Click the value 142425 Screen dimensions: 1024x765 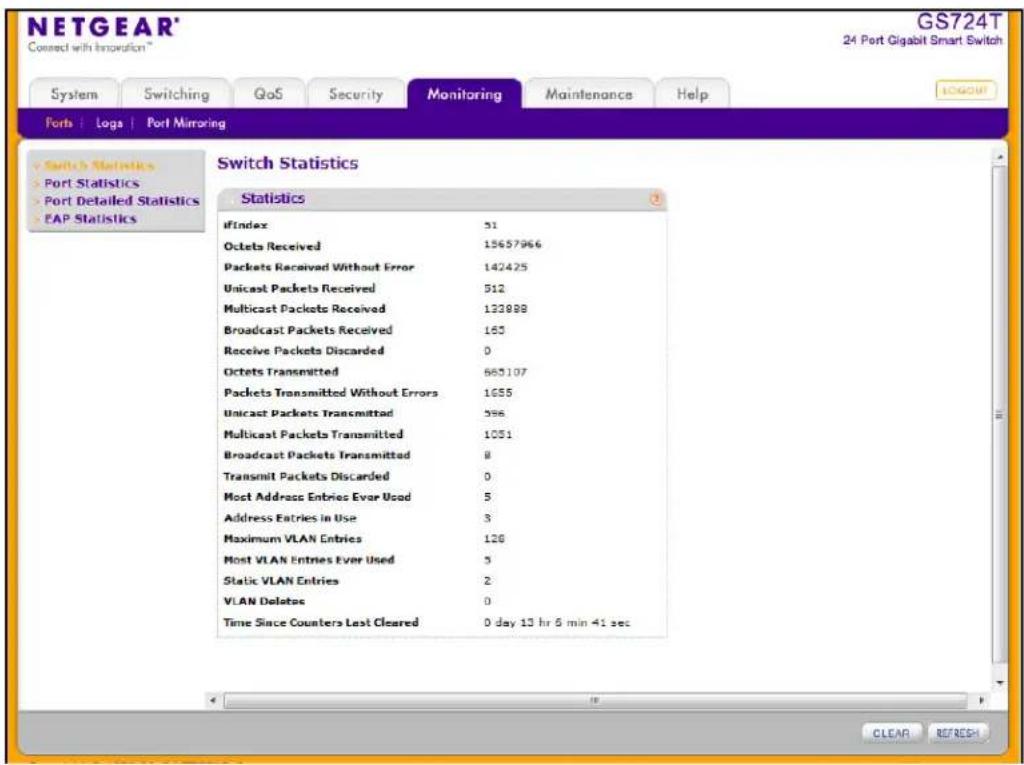click(x=505, y=267)
